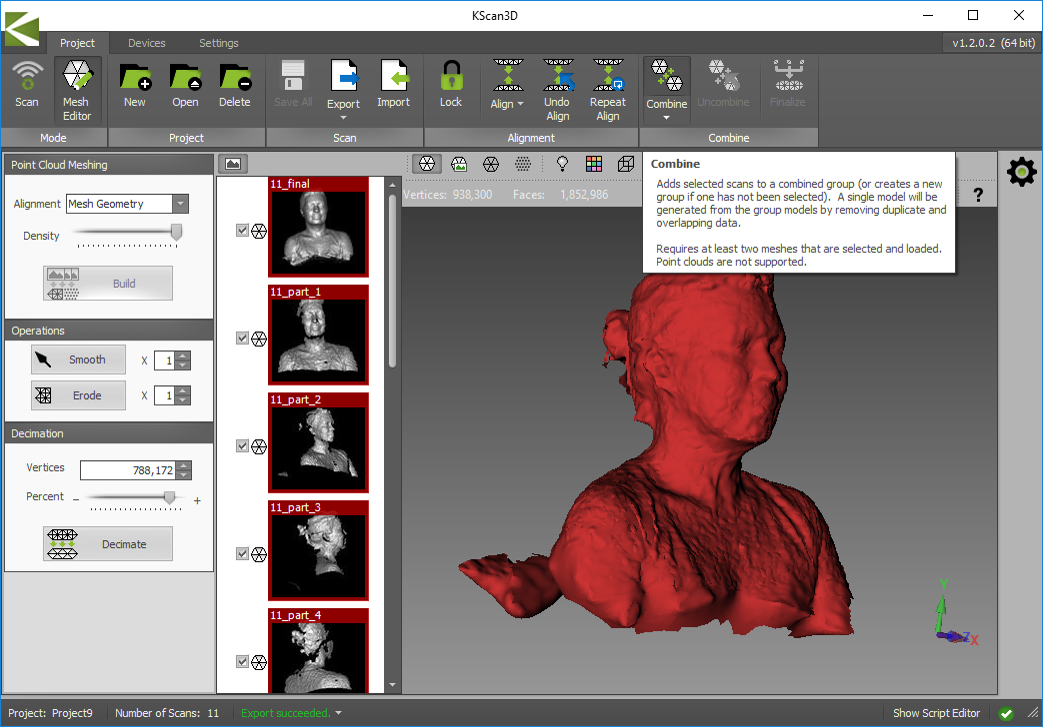Click the Density slider handle
1043x727 pixels.
tap(176, 231)
